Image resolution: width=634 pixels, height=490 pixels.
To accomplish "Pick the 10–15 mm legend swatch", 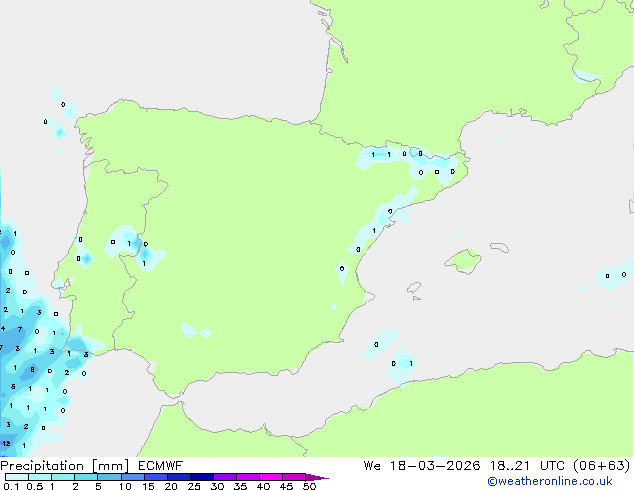I will pos(132,477).
